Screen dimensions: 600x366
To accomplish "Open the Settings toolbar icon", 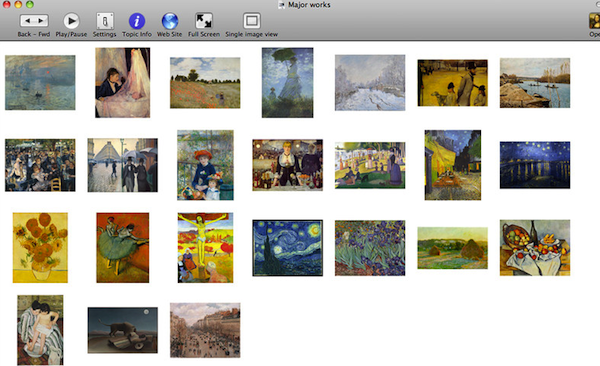I will (104, 21).
